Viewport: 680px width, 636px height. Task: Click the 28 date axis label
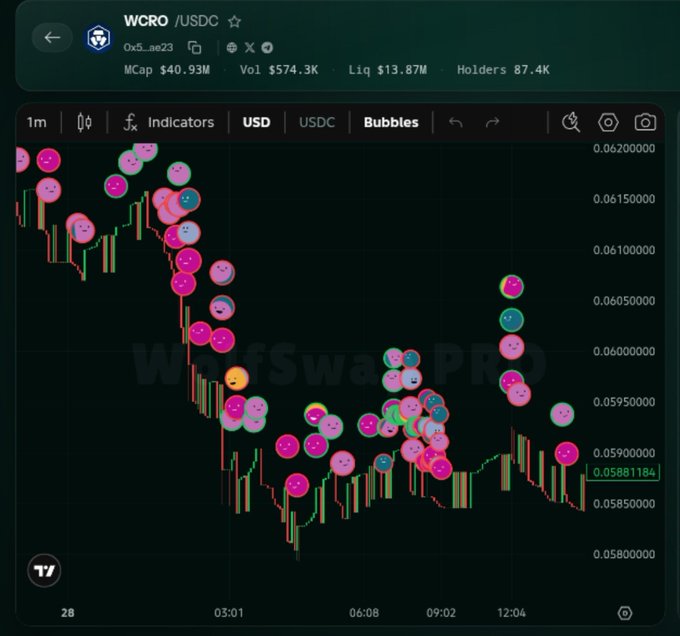click(x=68, y=613)
